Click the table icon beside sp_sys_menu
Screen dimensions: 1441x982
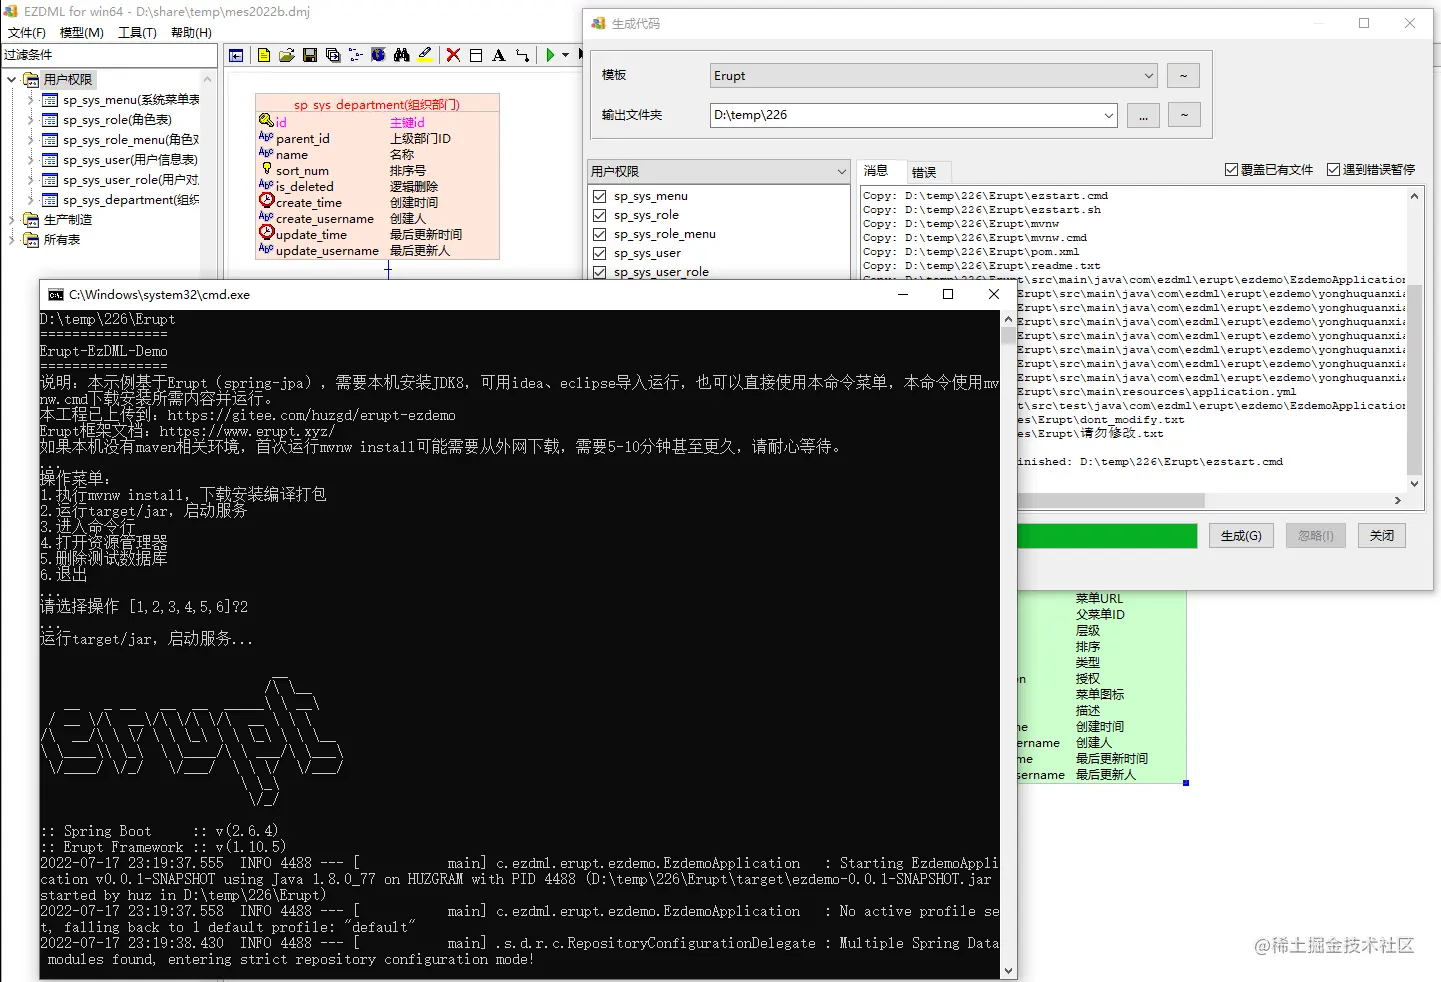click(50, 100)
